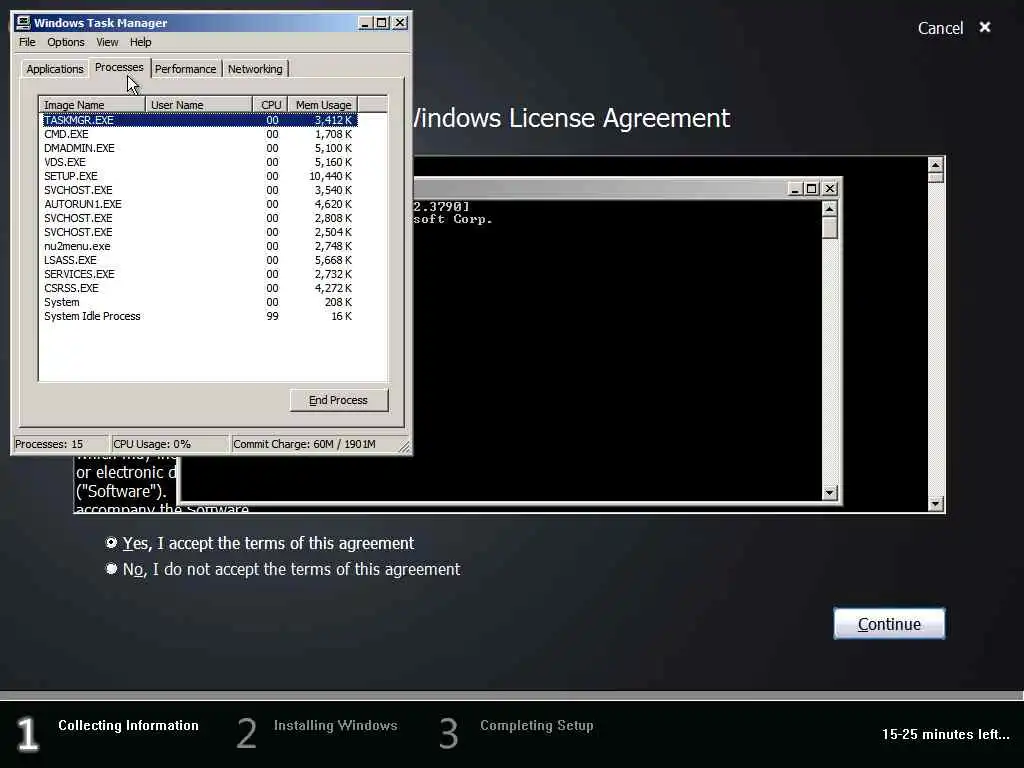Select SVCHOST.EXE using 3,540 K
Viewport: 1024px width, 768px height.
[x=199, y=191]
